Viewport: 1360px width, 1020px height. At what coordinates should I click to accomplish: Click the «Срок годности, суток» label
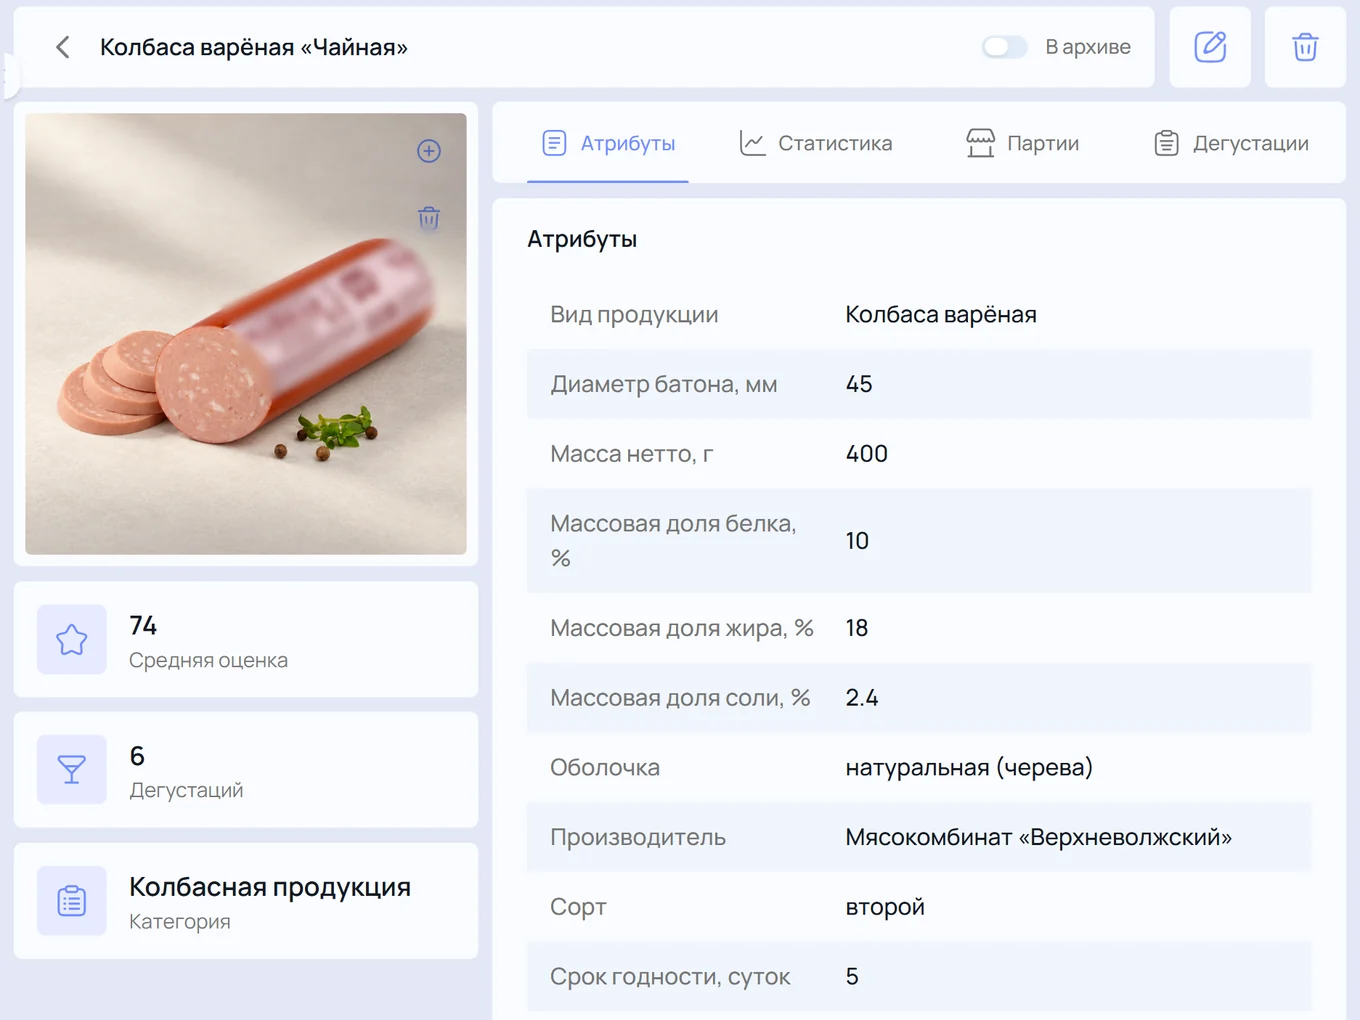point(670,976)
